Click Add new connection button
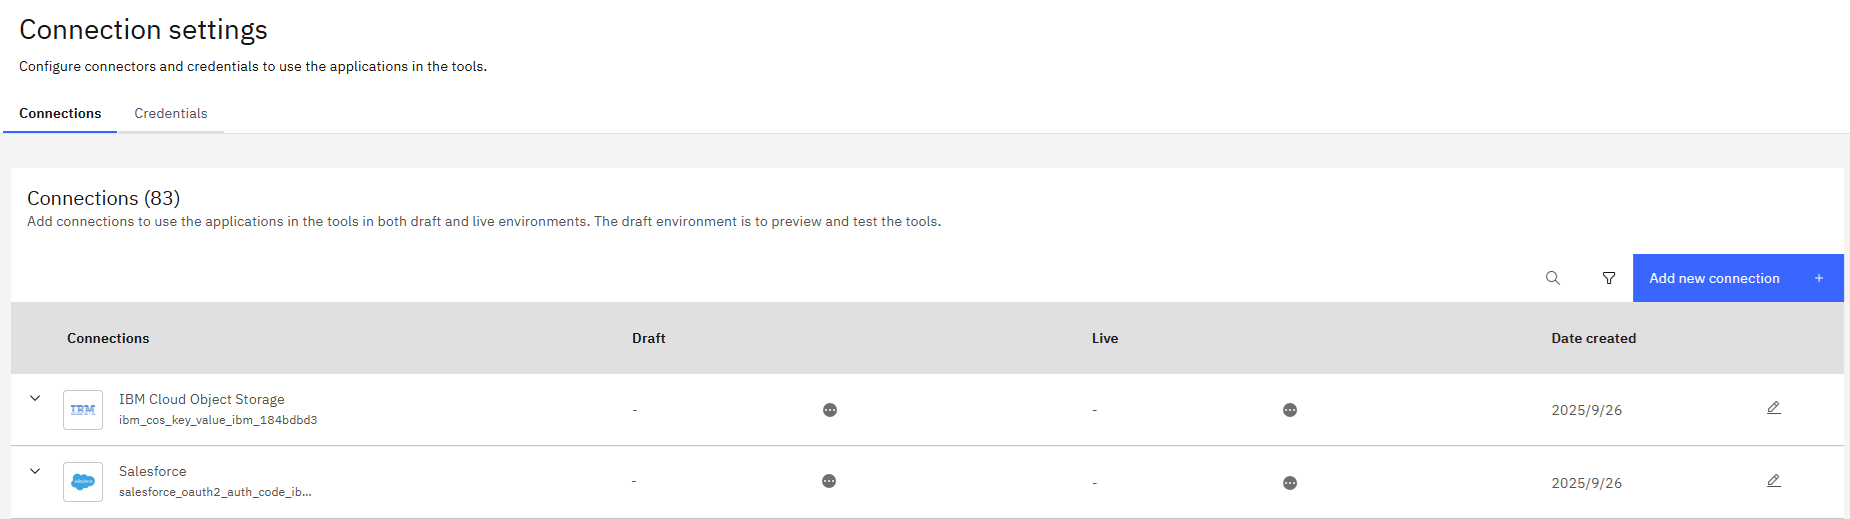The height and width of the screenshot is (519, 1850). (x=1737, y=278)
